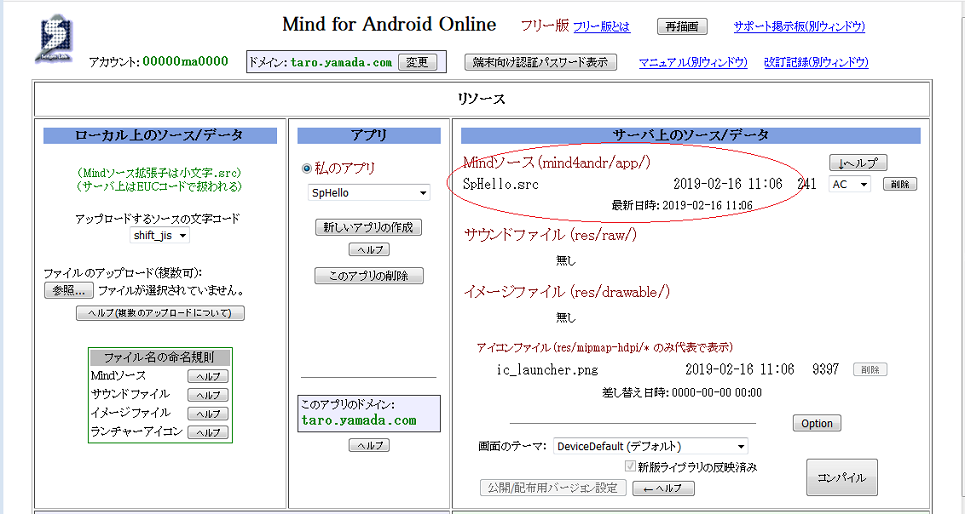Click このアプリの削除 button
This screenshot has width=965, height=514.
pos(369,276)
